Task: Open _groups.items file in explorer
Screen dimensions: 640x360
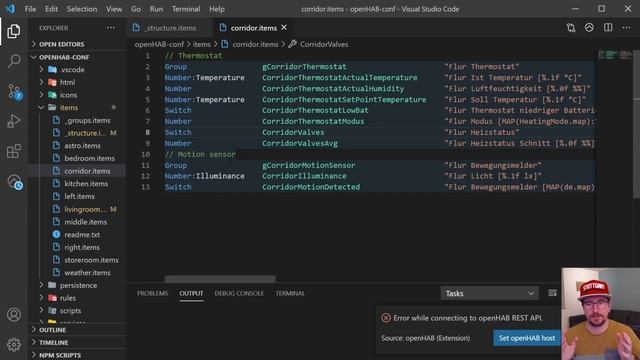Action: tap(78, 120)
